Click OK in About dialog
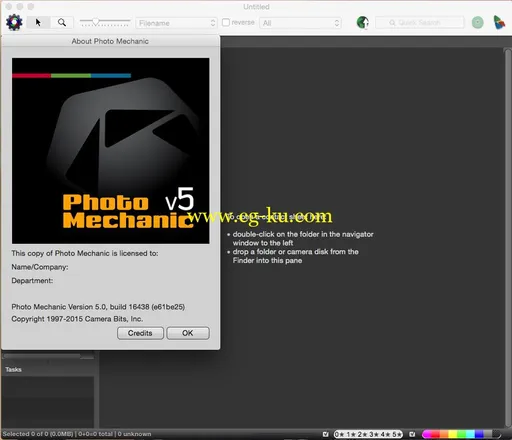The height and width of the screenshot is (440, 512). click(188, 333)
